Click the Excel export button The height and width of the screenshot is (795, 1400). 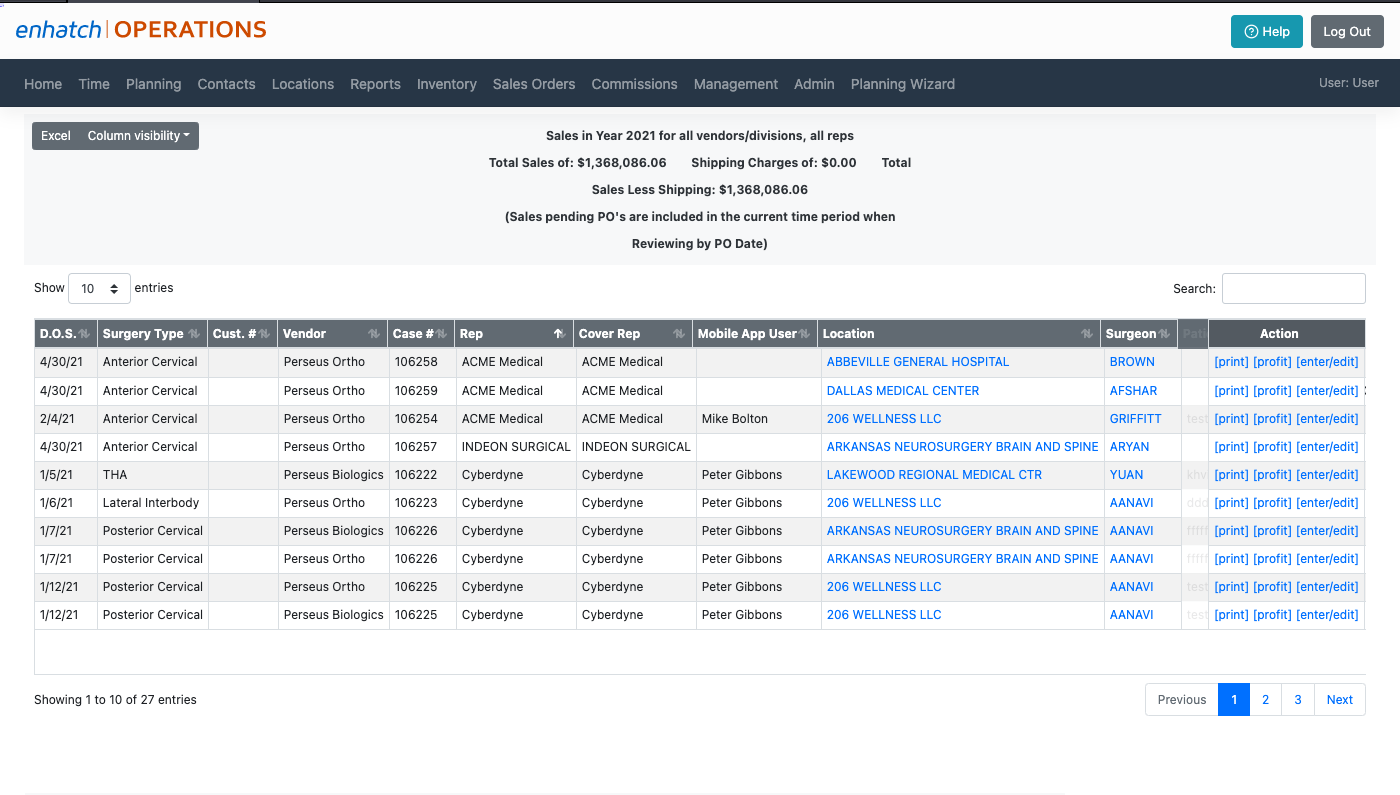click(55, 135)
